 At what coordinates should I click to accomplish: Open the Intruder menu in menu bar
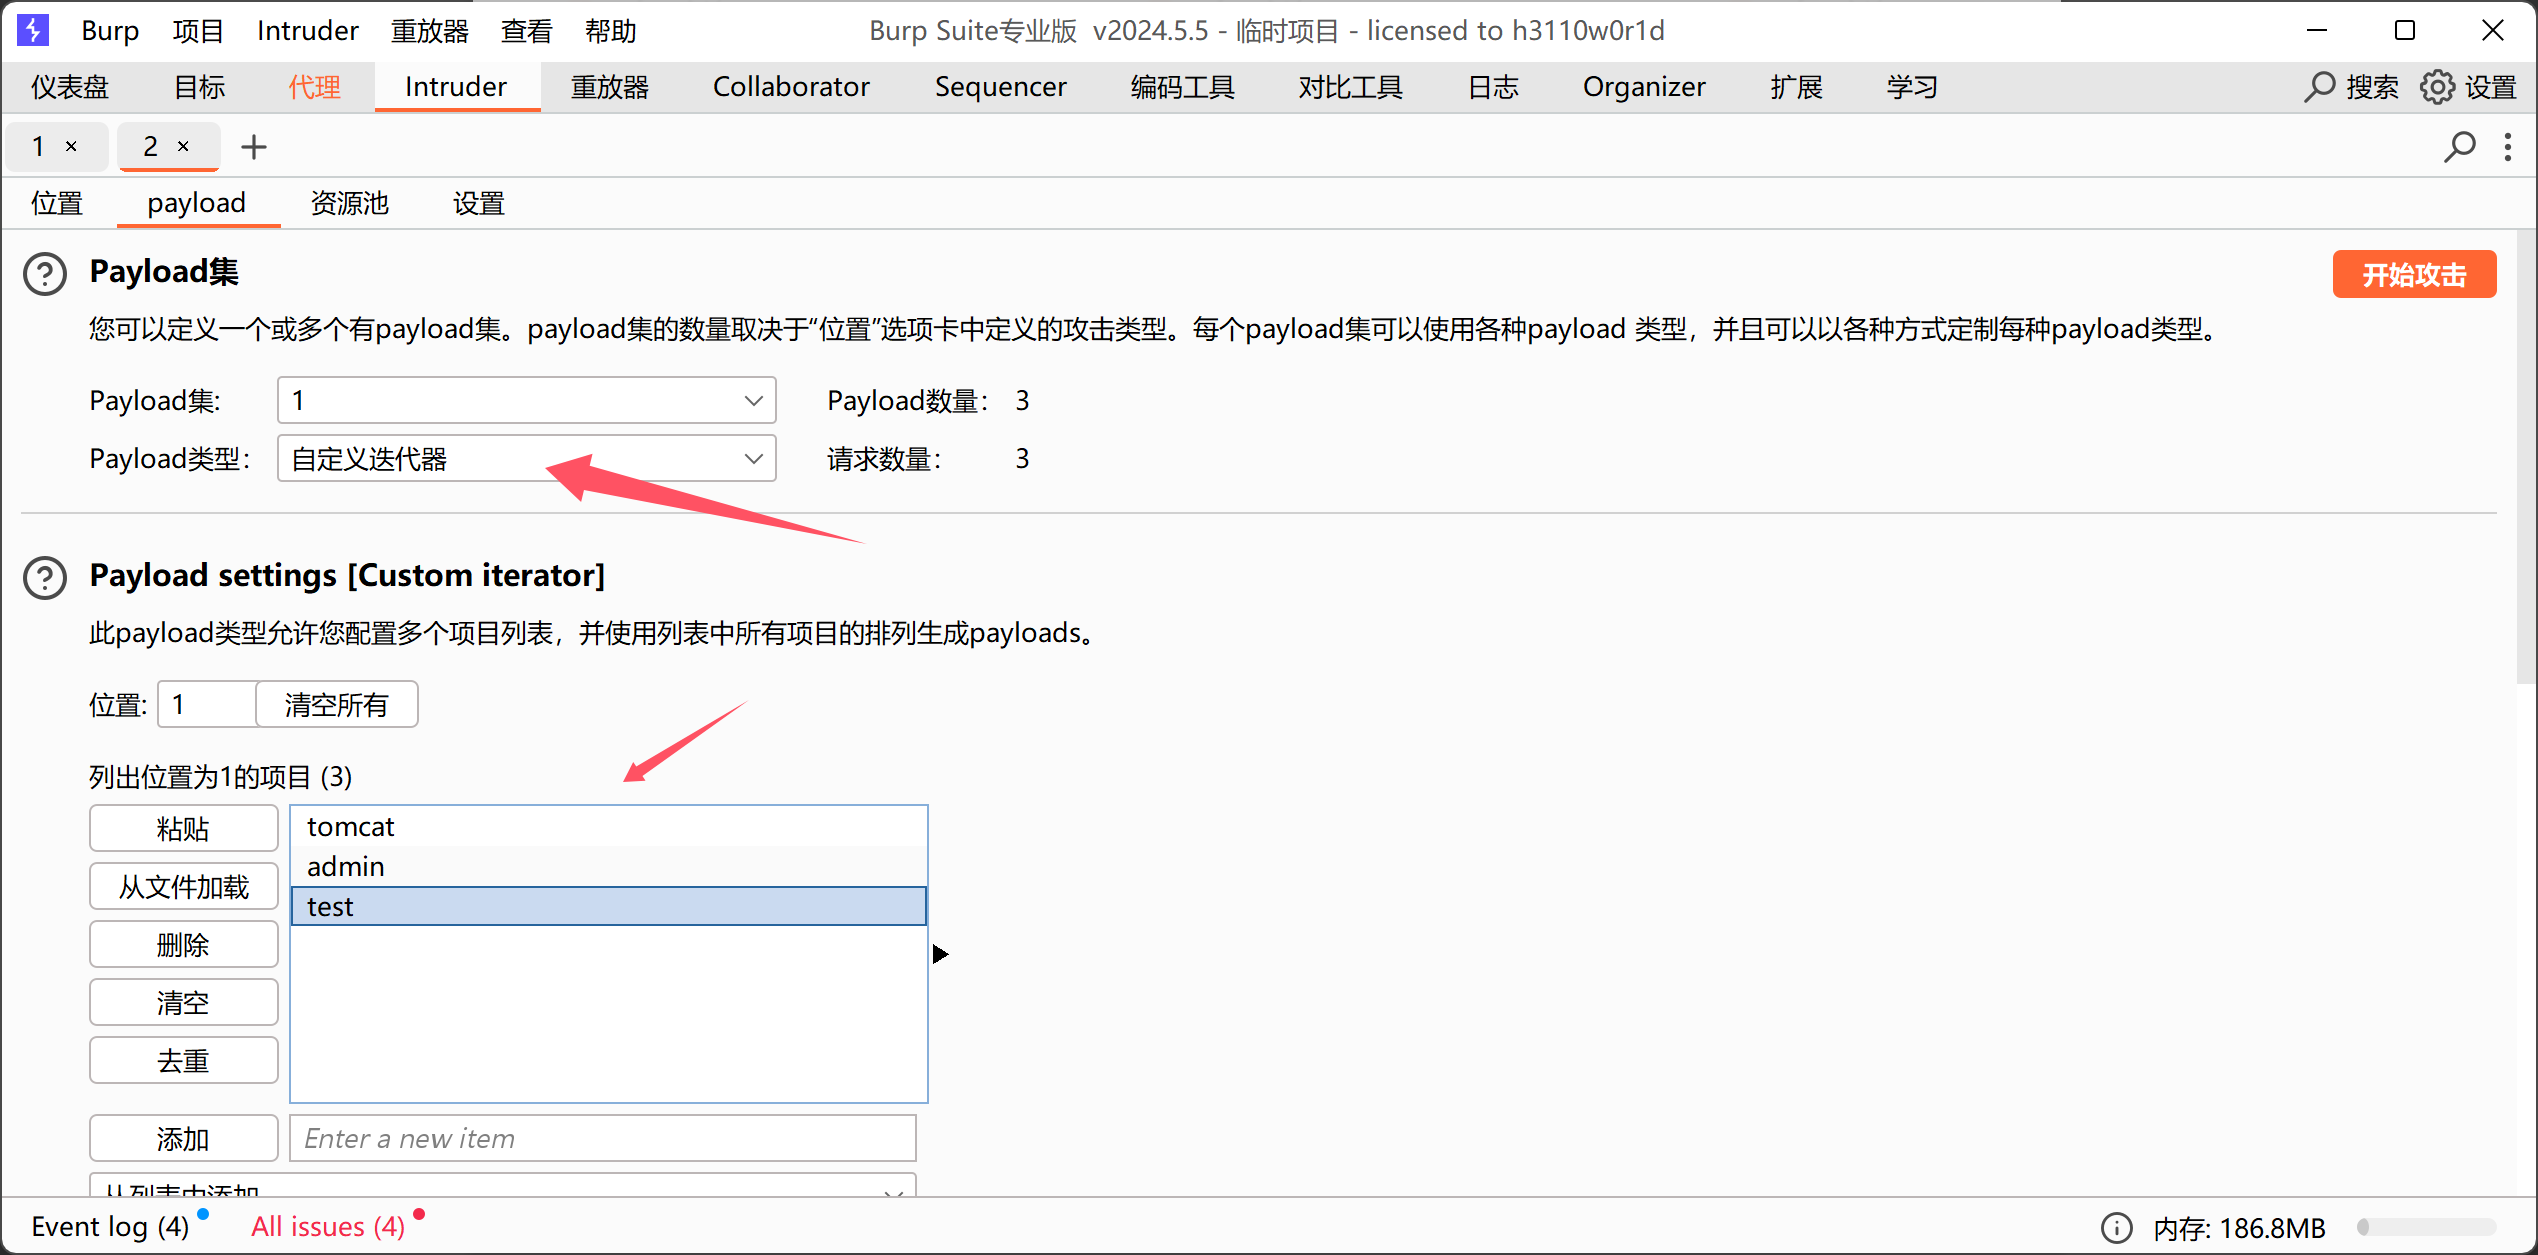pos(308,31)
